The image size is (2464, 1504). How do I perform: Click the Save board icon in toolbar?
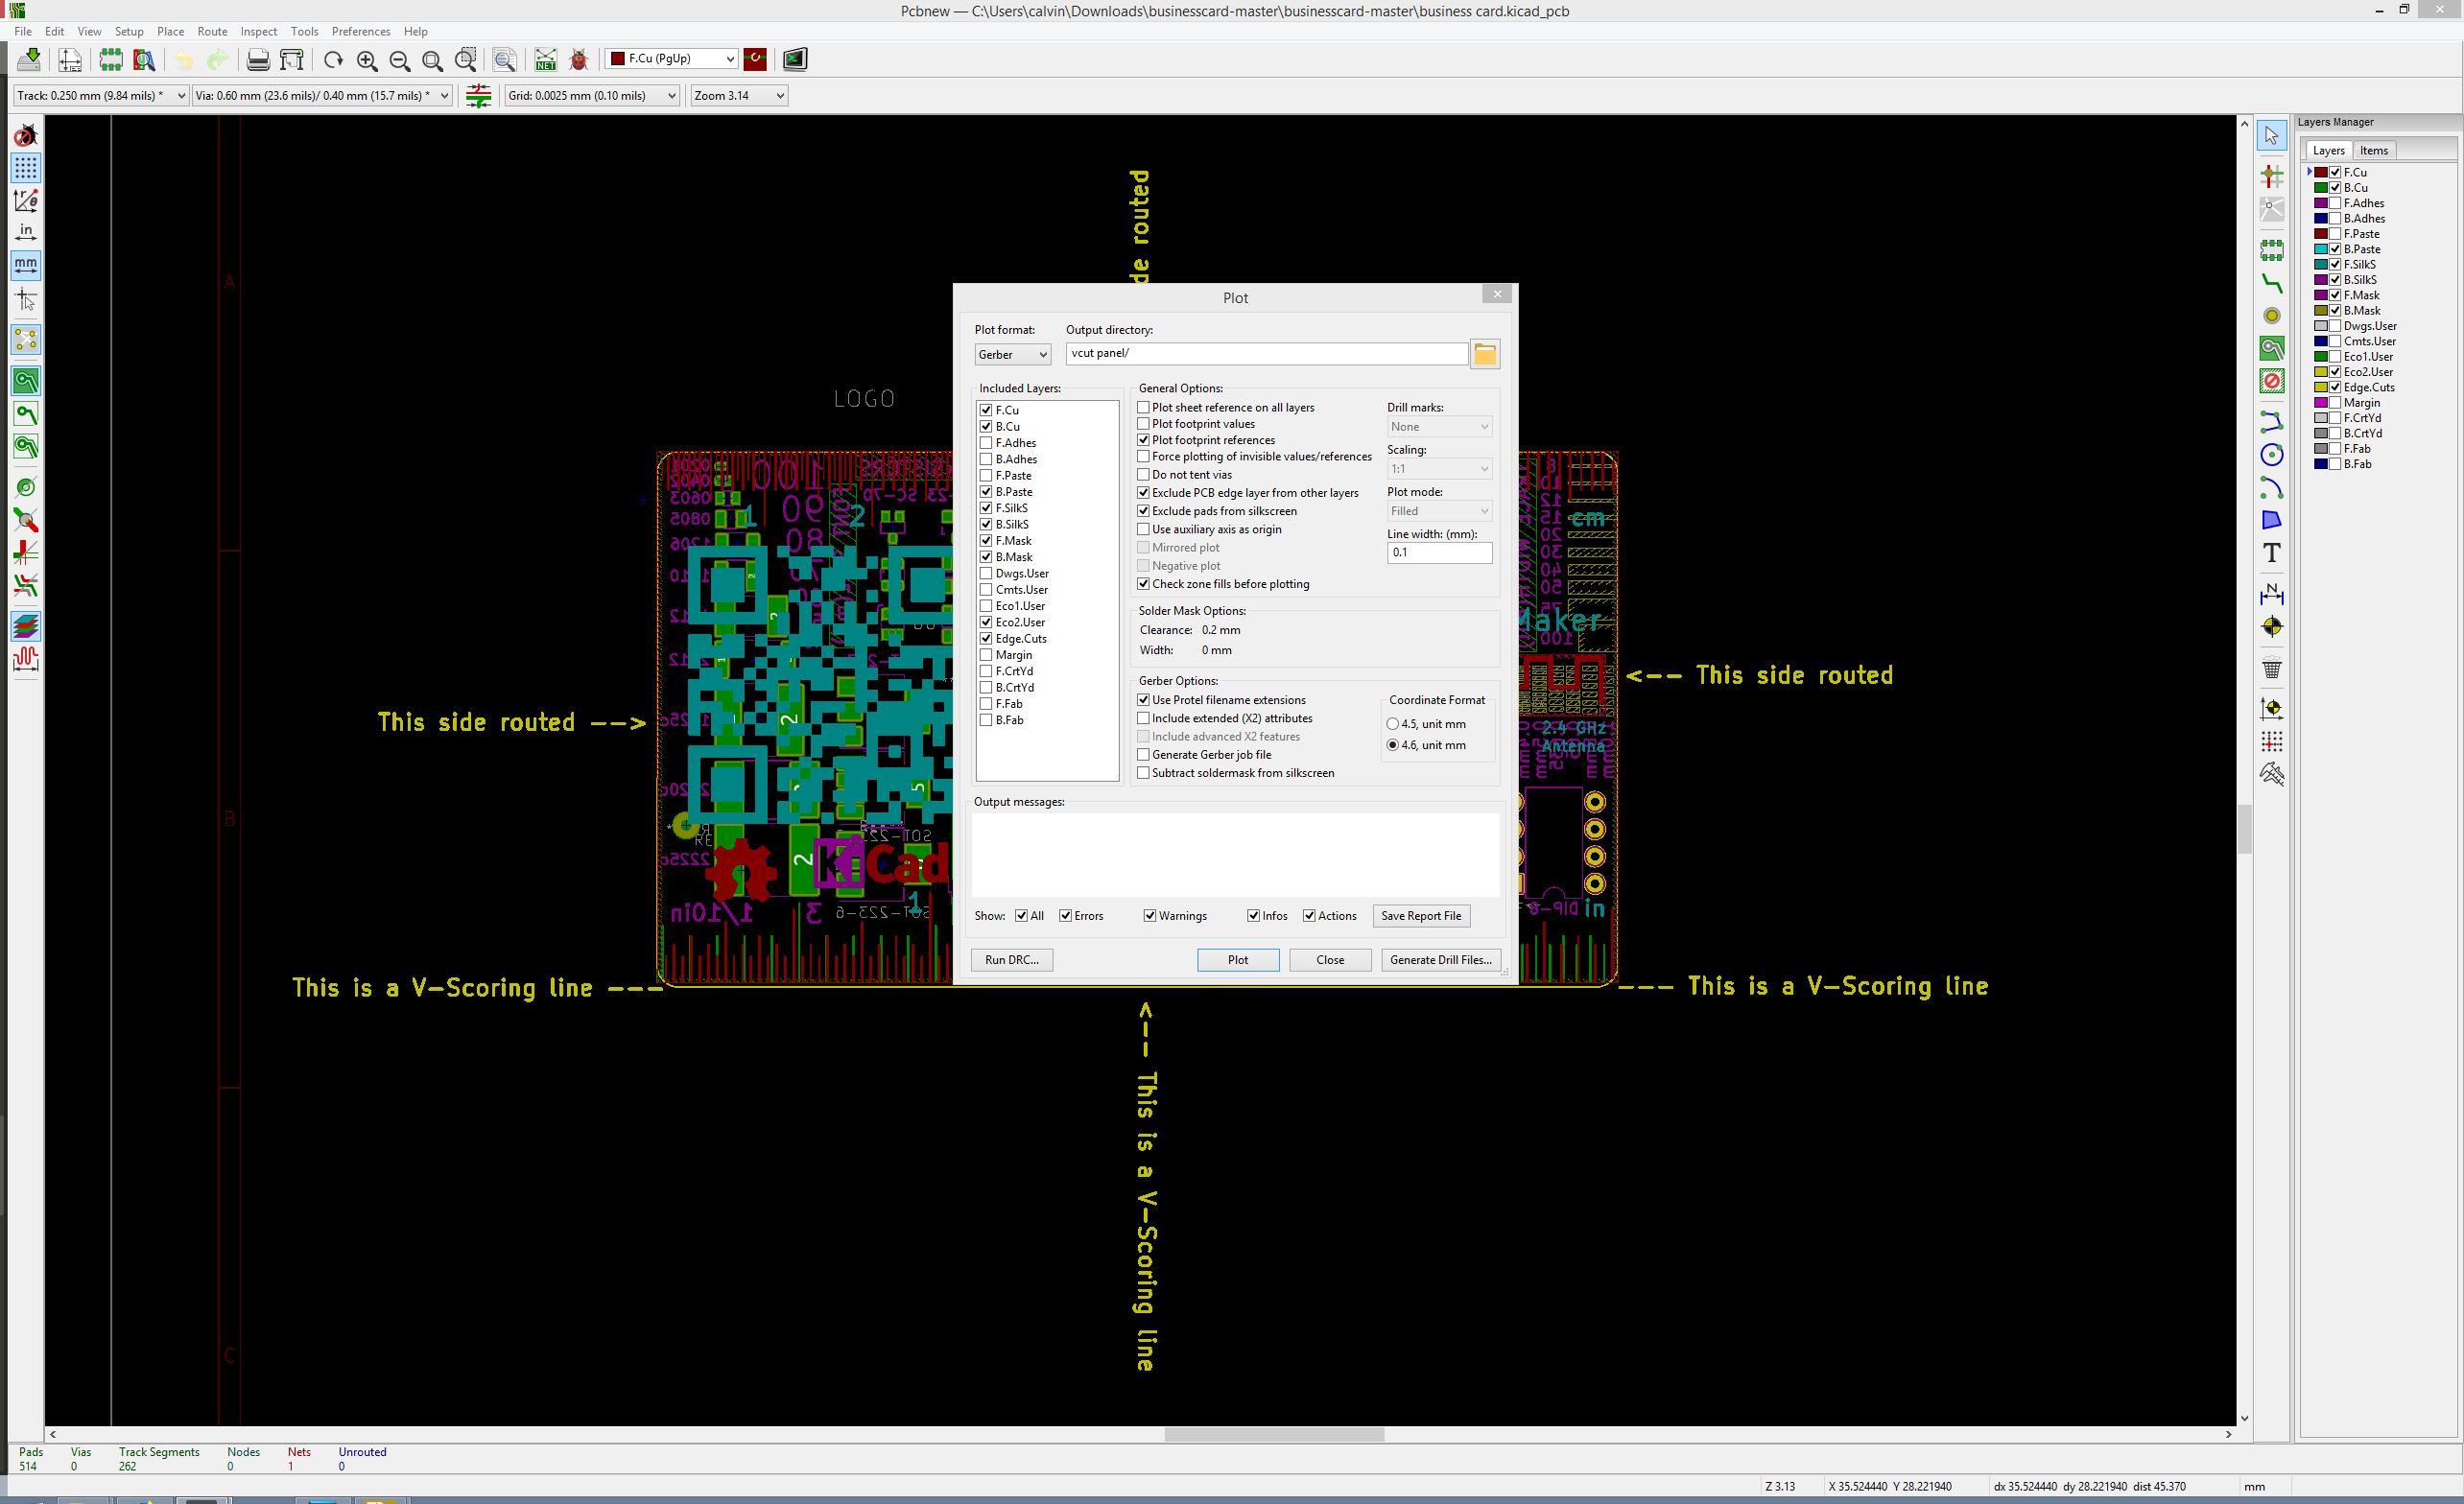pyautogui.click(x=29, y=59)
